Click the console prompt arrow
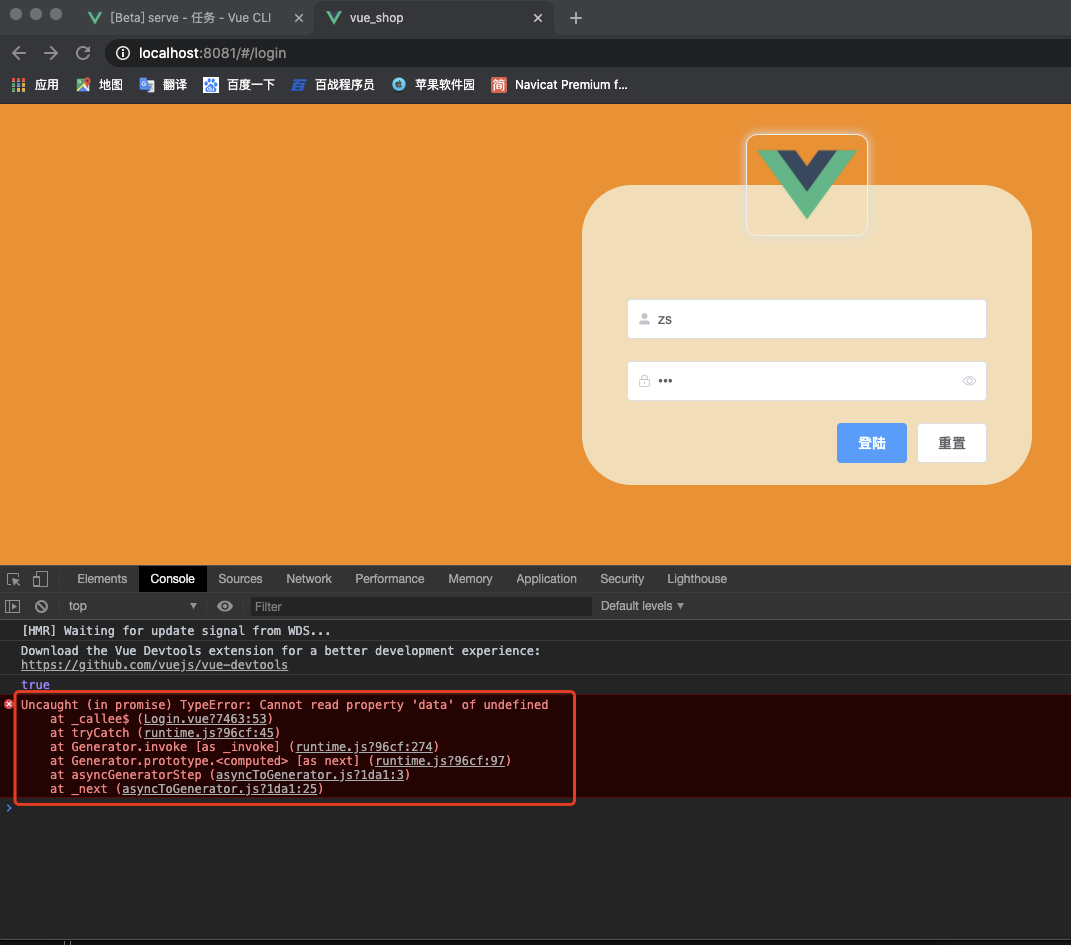The width and height of the screenshot is (1071, 945). (x=9, y=808)
